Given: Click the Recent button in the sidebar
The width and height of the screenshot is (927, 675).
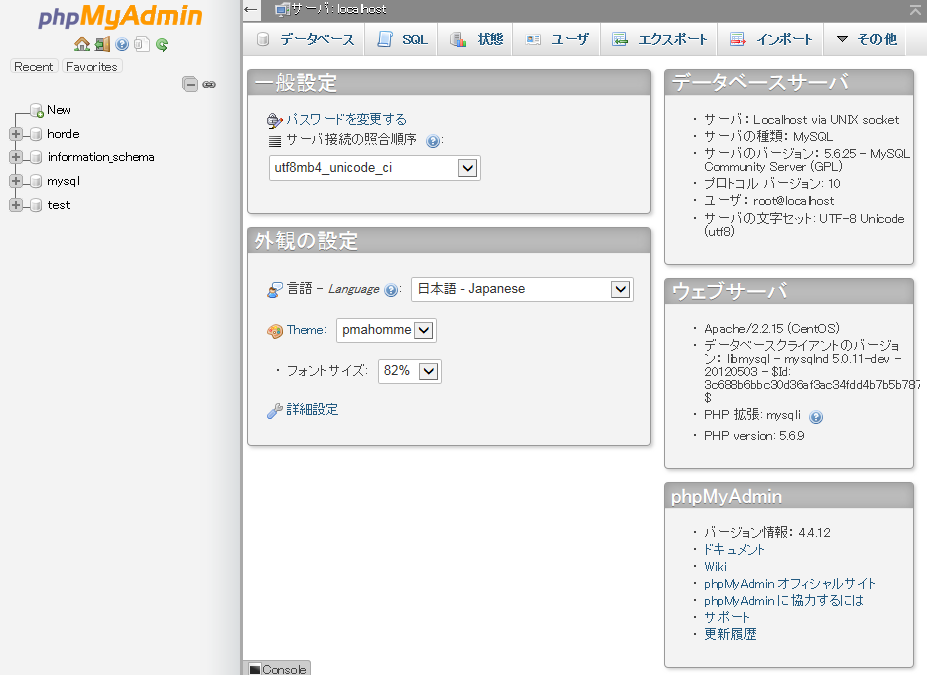Looking at the screenshot, I should coord(34,67).
